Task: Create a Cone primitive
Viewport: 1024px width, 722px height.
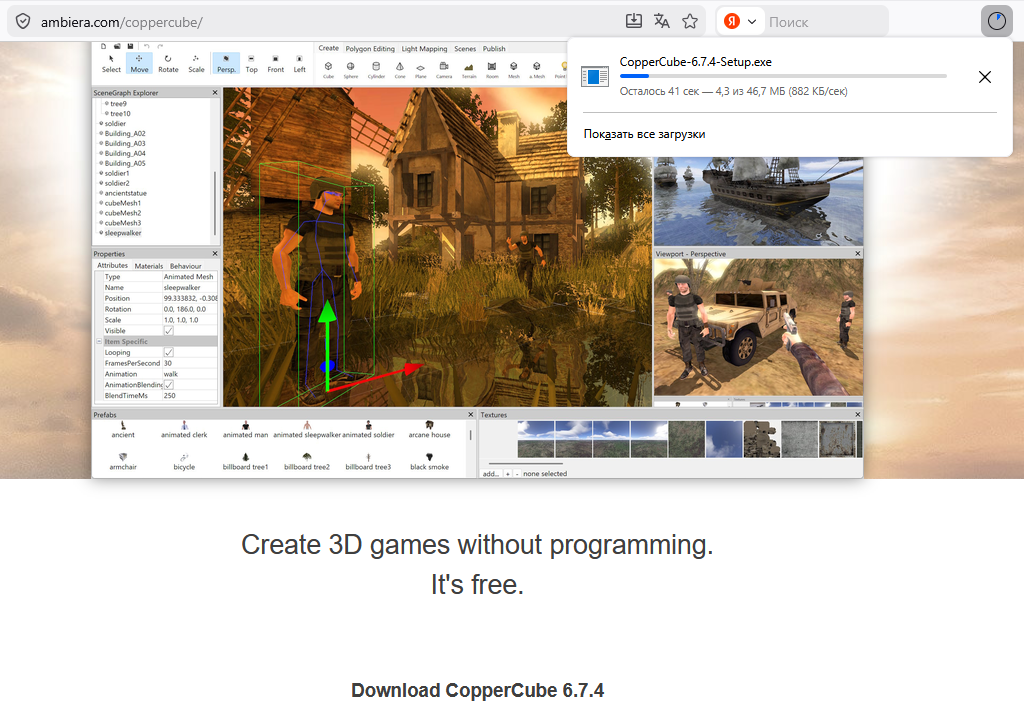Action: click(400, 70)
